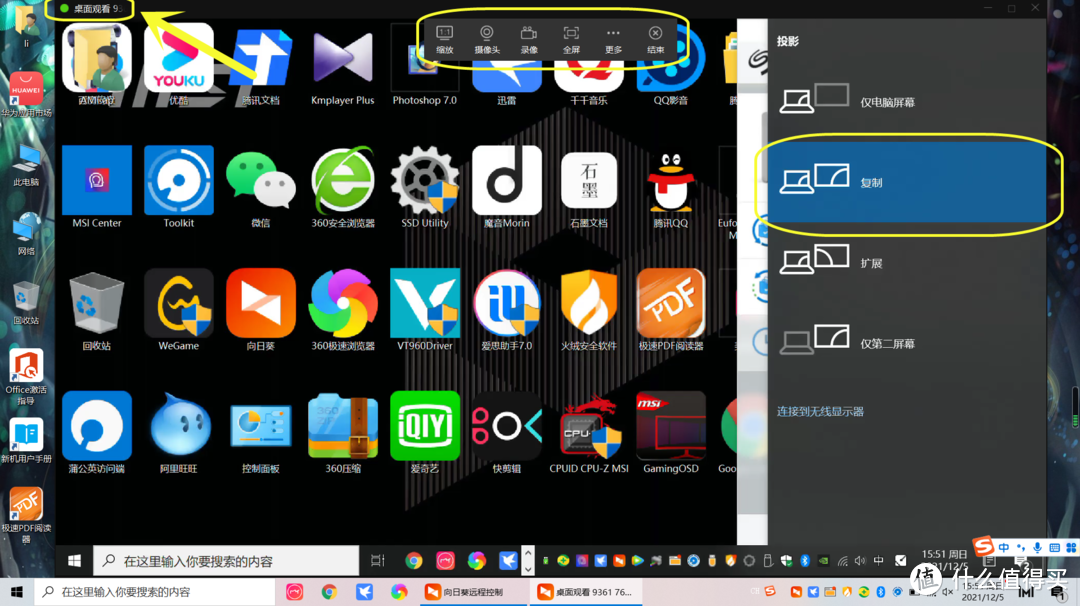
Task: Open 爱奇艺 iQIYI icon
Action: (x=424, y=432)
